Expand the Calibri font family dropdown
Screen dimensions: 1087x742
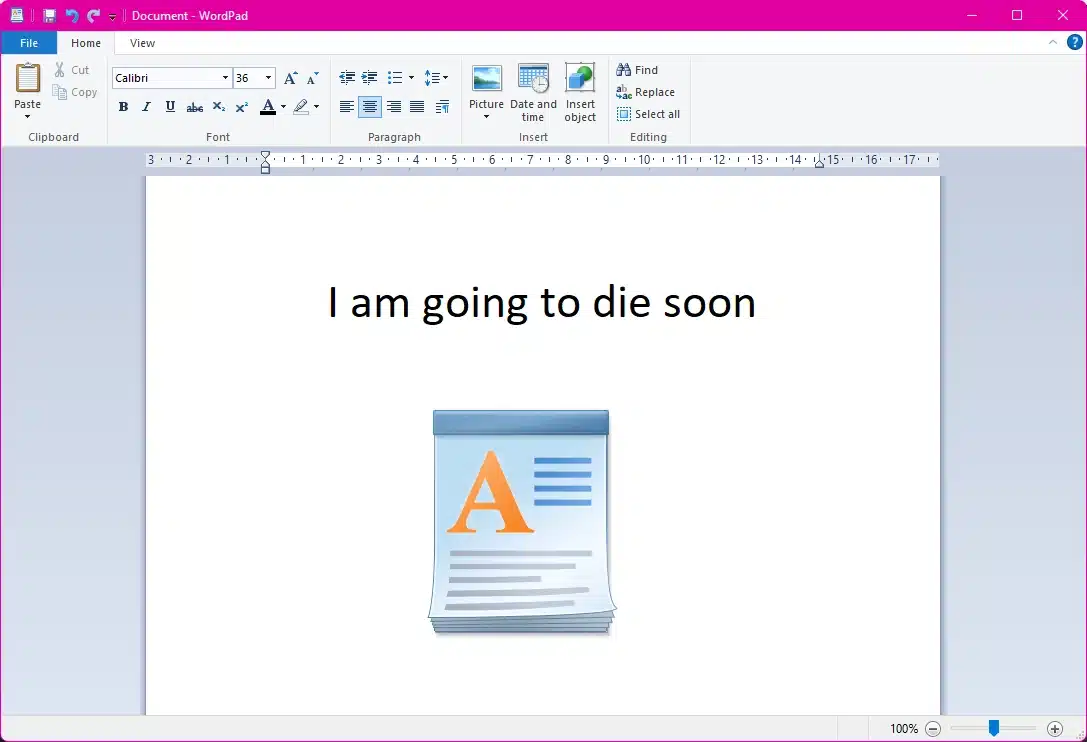tap(225, 78)
